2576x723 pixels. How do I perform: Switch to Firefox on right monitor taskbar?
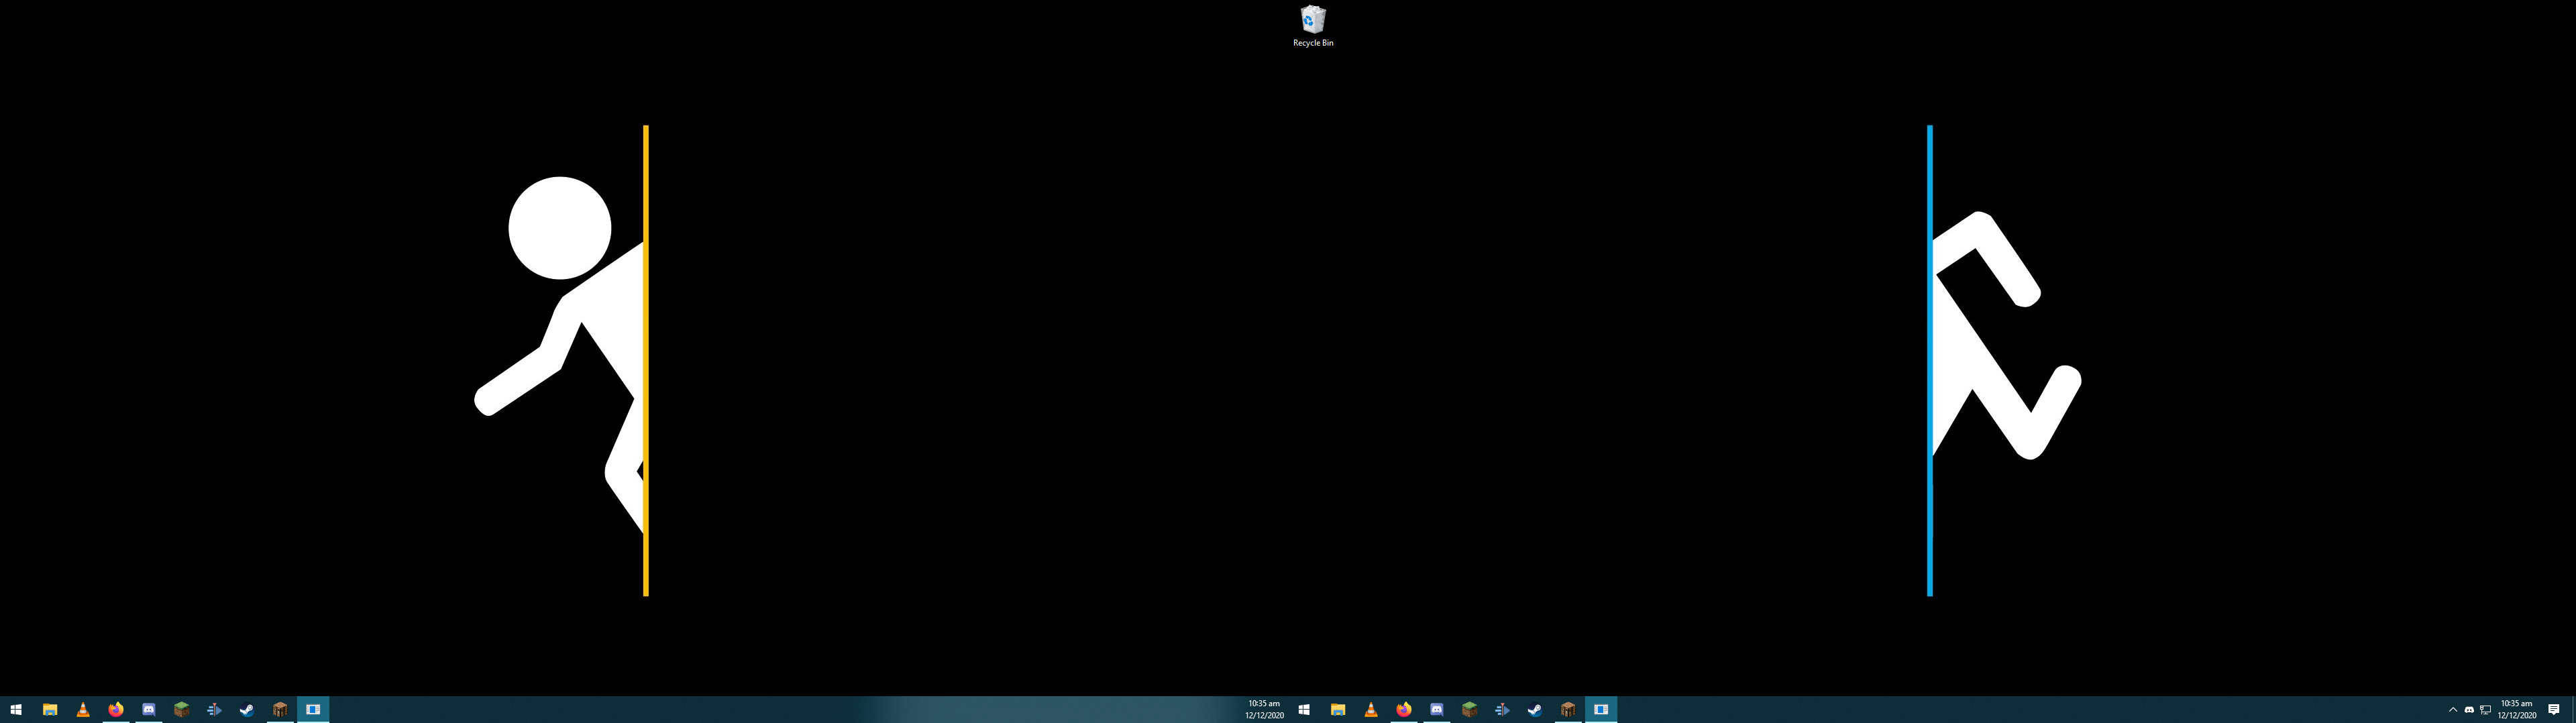1403,710
